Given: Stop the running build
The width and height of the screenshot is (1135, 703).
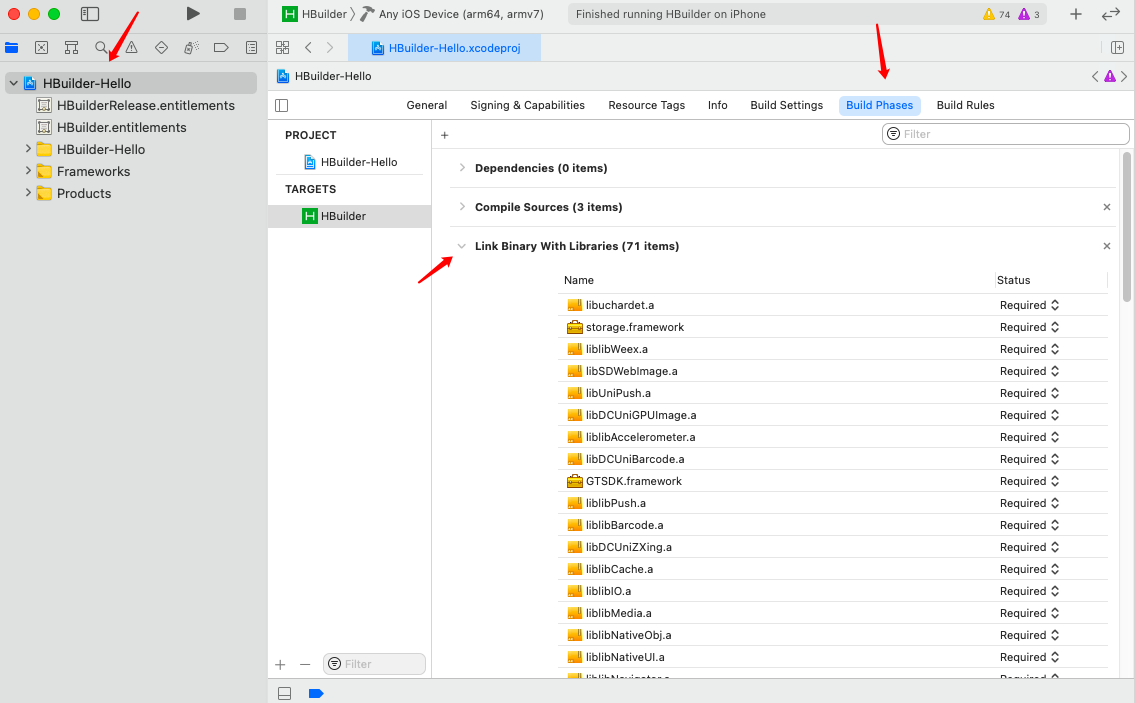Looking at the screenshot, I should click(240, 14).
